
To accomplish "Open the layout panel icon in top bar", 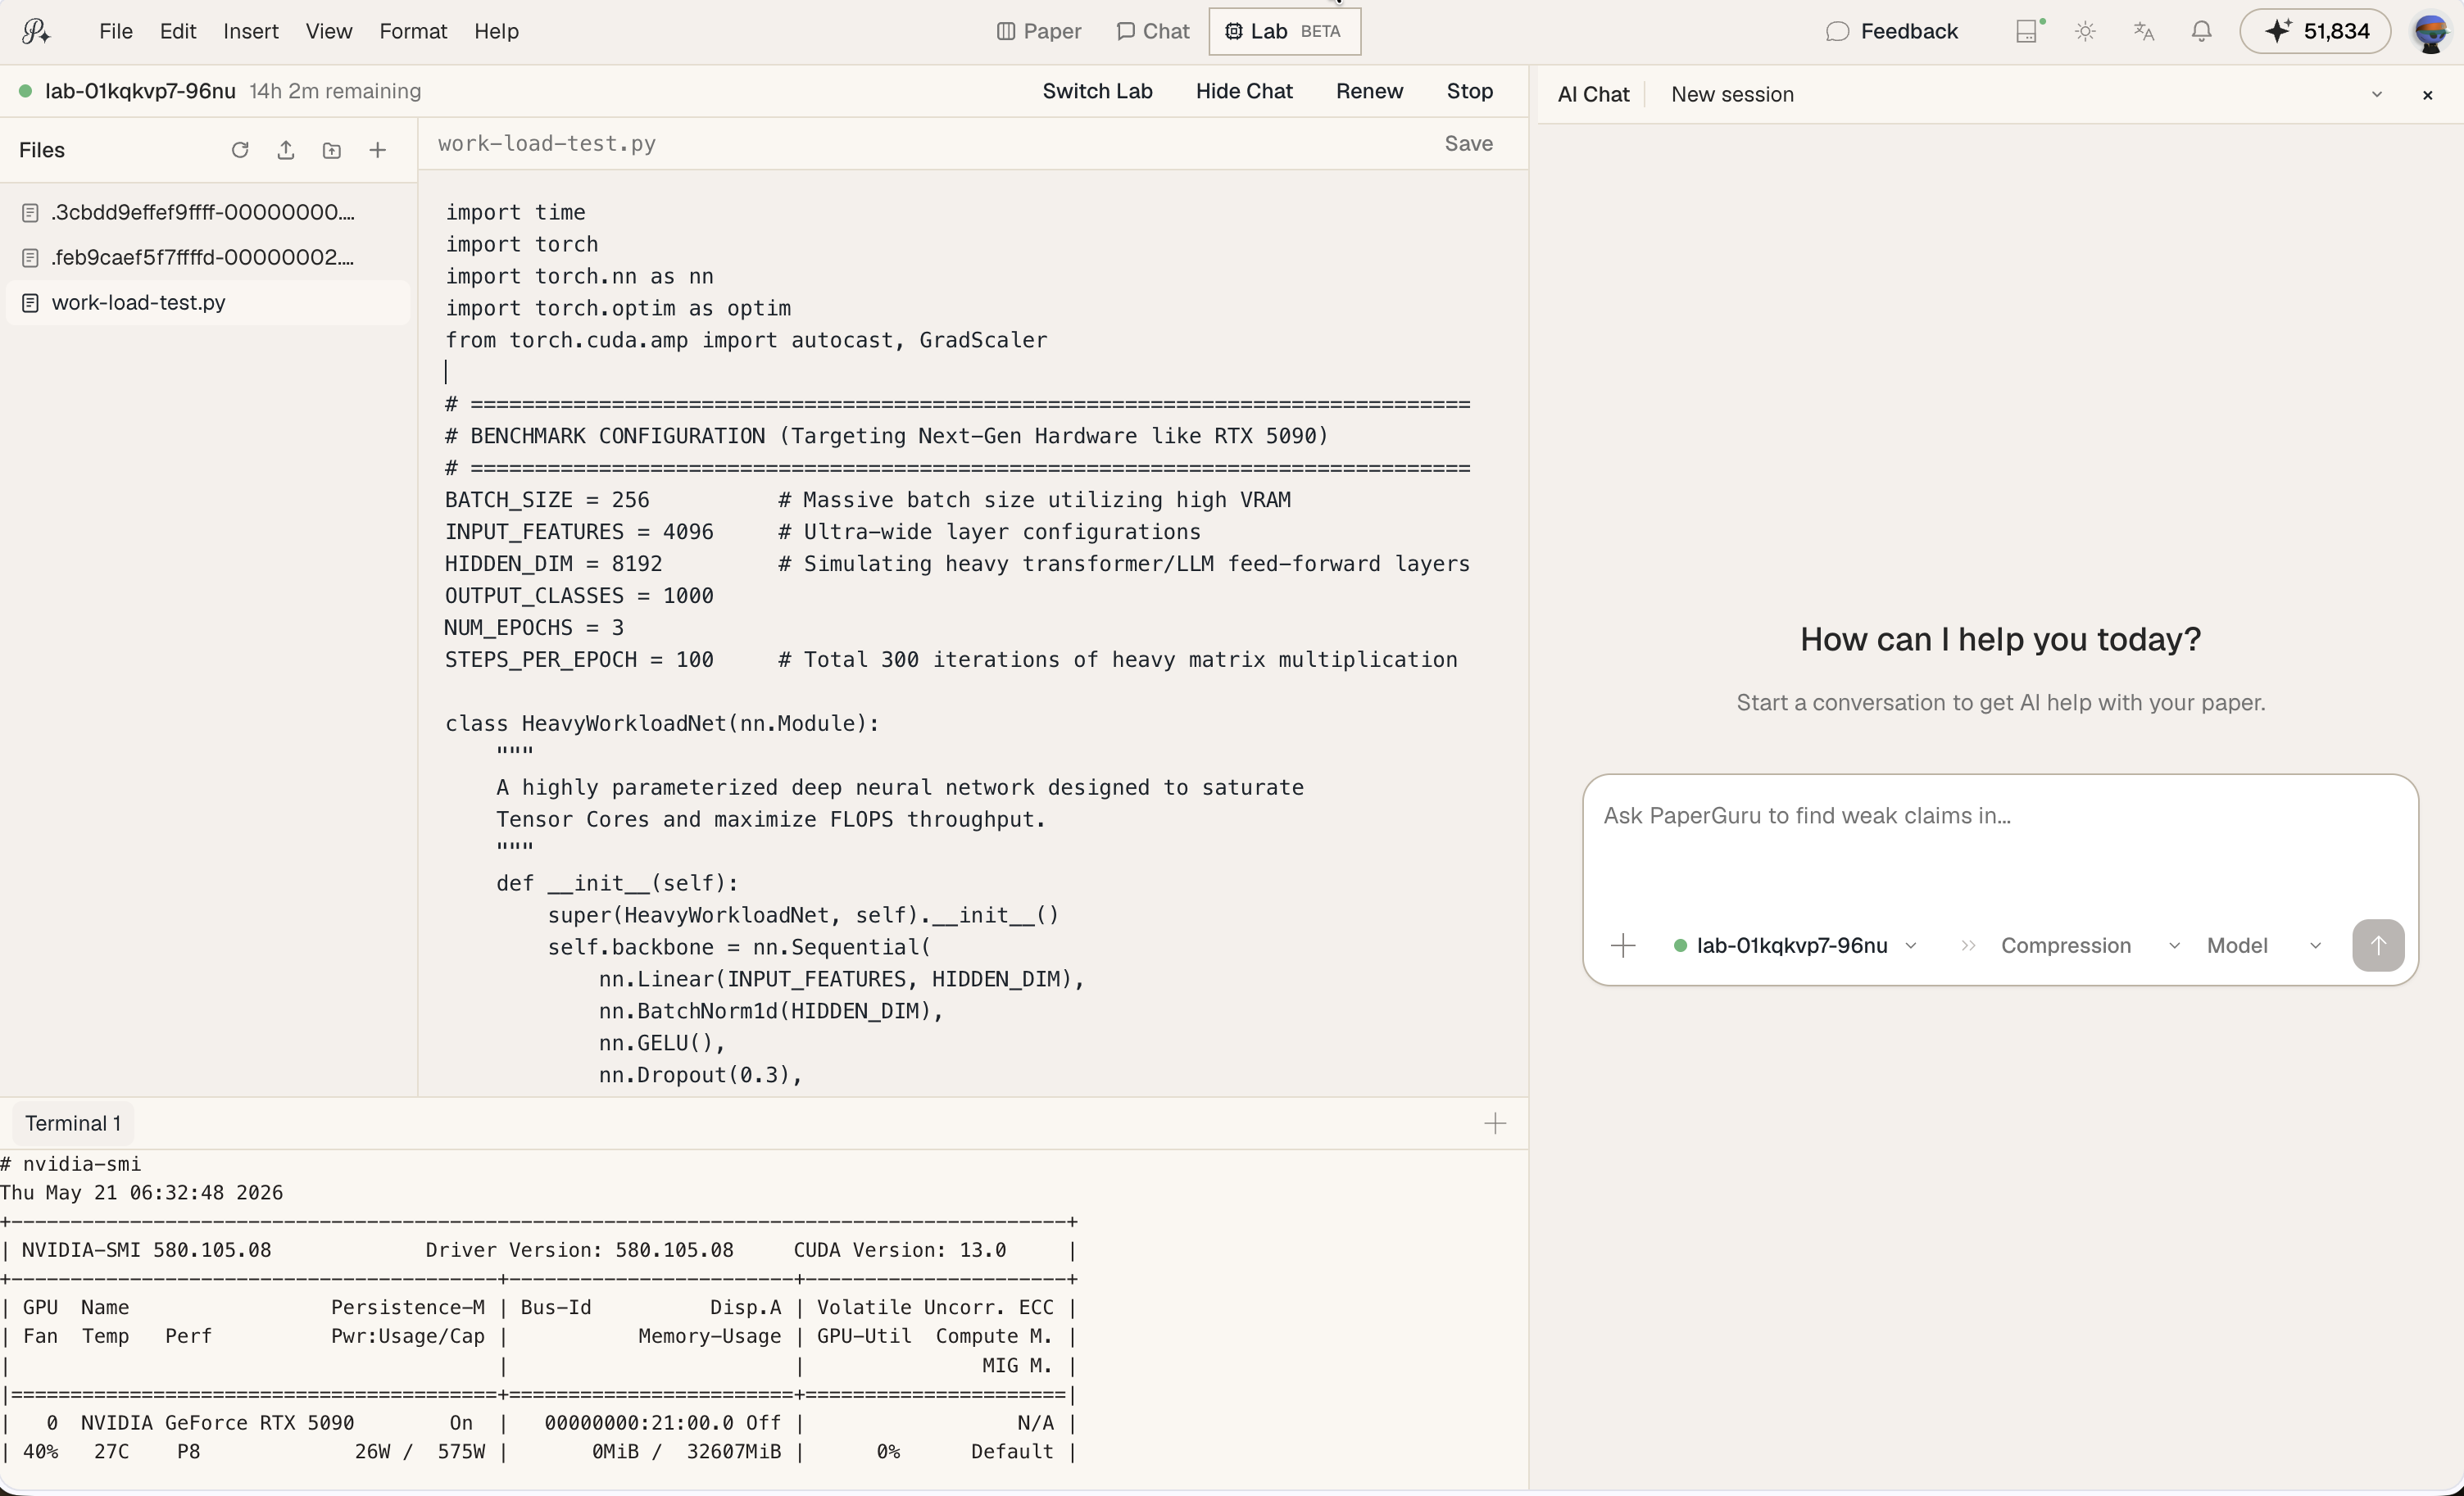I will click(x=2027, y=31).
